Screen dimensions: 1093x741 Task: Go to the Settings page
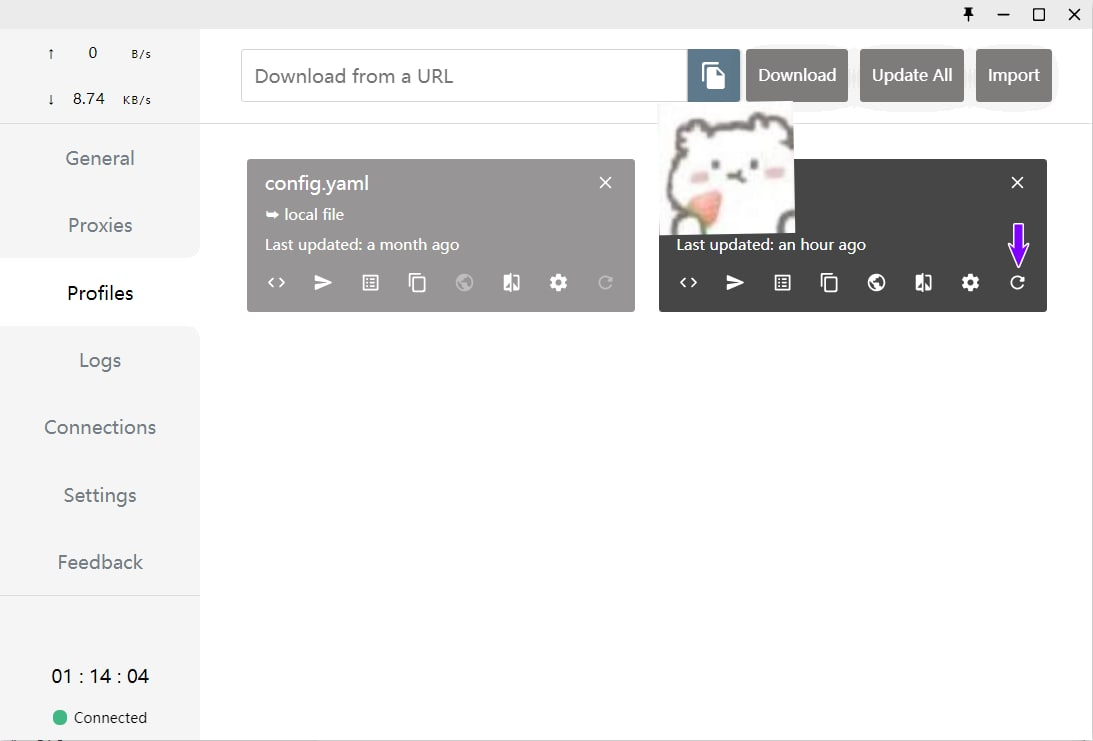pos(100,495)
